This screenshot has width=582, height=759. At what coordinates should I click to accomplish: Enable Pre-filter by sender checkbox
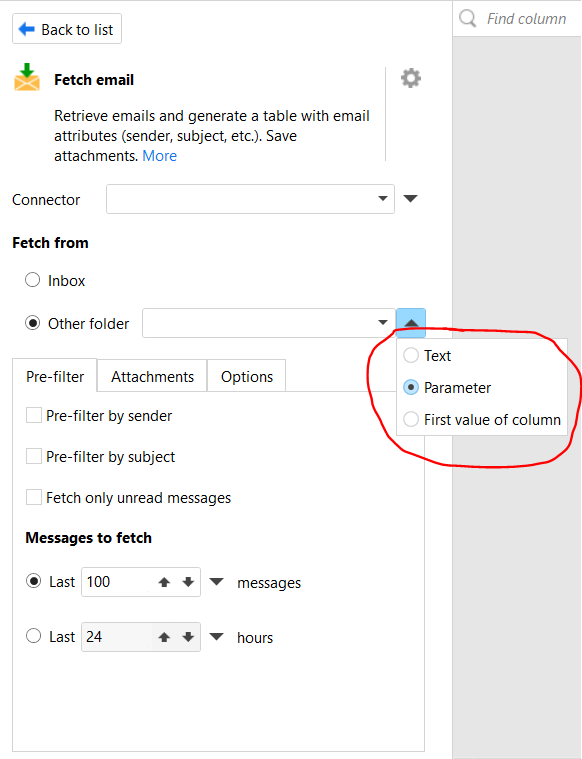33,415
